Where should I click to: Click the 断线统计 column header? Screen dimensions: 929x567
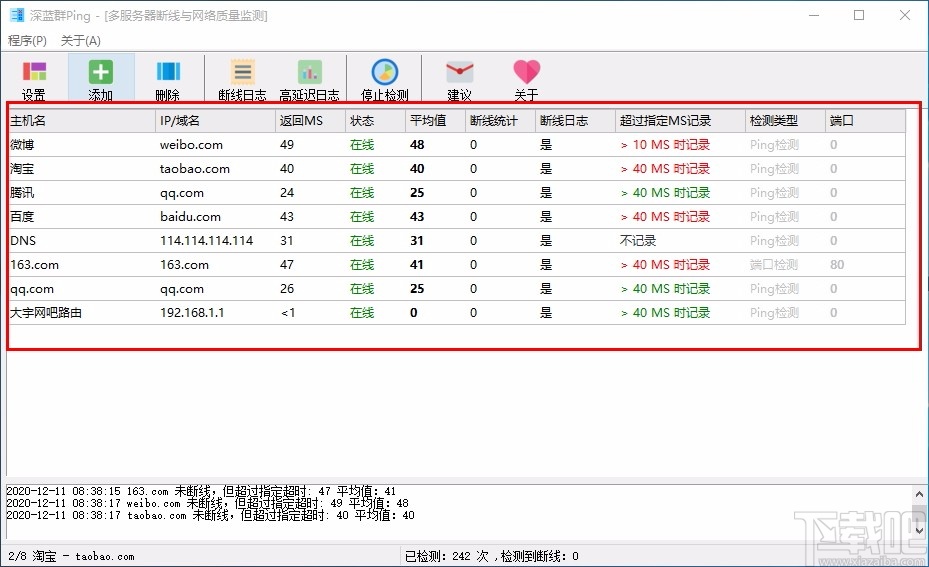(500, 121)
